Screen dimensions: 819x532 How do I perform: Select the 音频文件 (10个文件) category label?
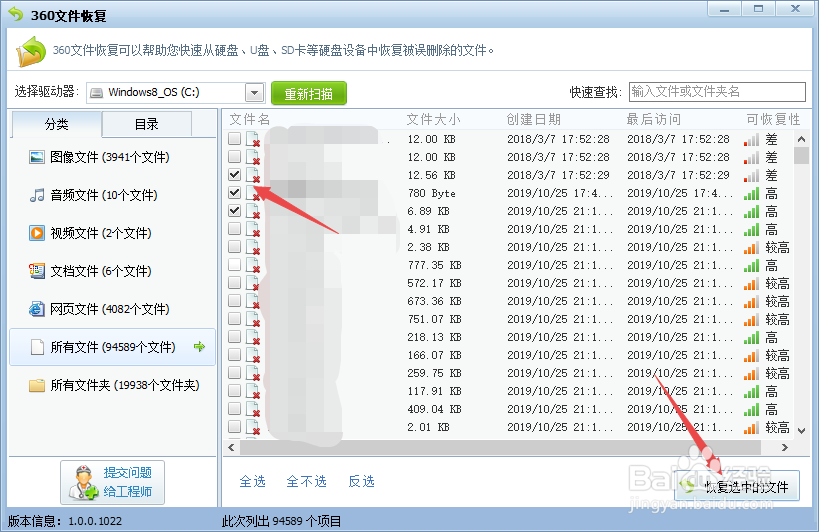click(104, 195)
